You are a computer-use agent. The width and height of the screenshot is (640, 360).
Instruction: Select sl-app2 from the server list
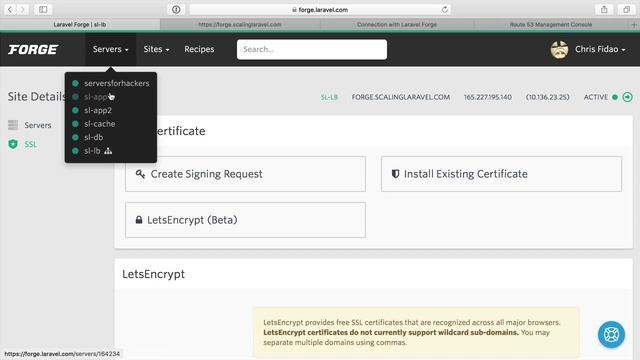coord(98,110)
